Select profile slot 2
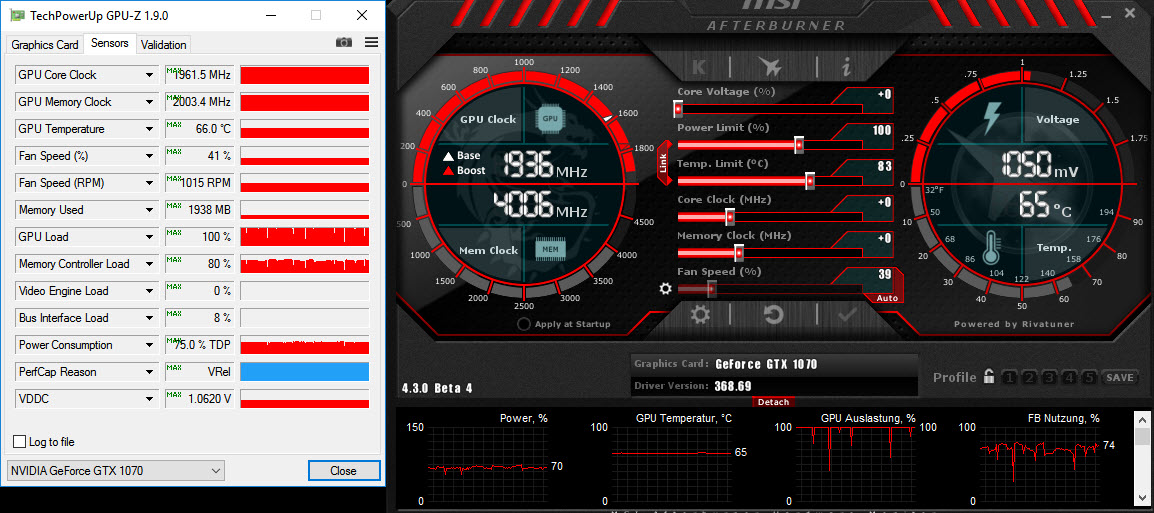The height and width of the screenshot is (513, 1154). (x=1030, y=378)
